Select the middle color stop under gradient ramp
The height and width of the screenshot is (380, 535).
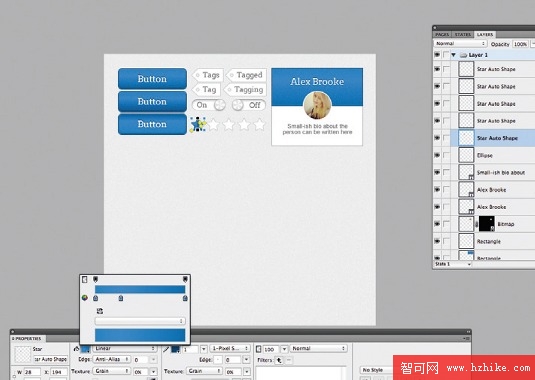pyautogui.click(x=121, y=298)
